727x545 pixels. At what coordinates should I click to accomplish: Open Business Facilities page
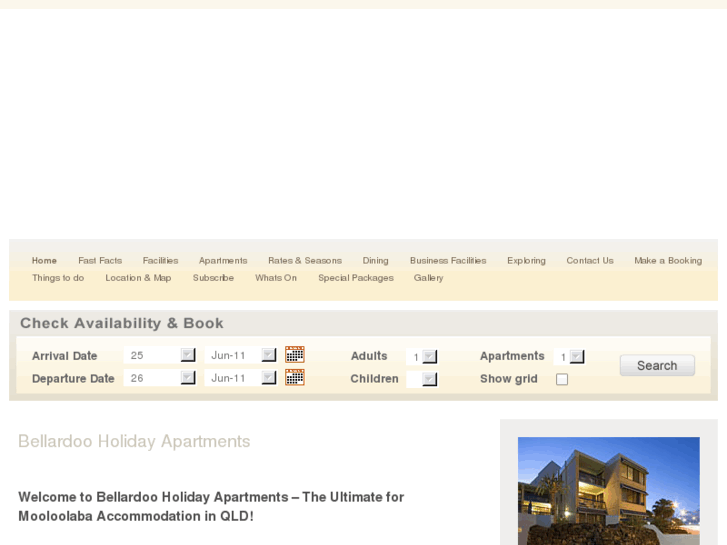pos(448,261)
